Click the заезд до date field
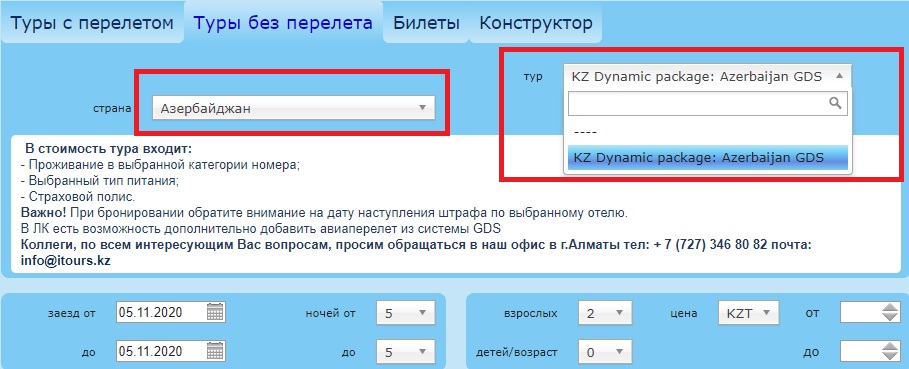This screenshot has width=909, height=369. 160,351
